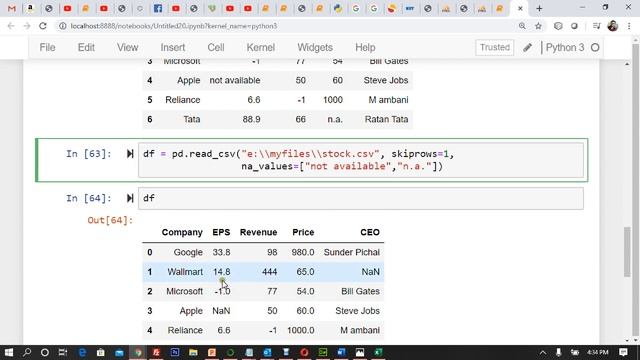The width and height of the screenshot is (640, 360).
Task: Open Photoshop from taskbar
Action: coord(175,352)
